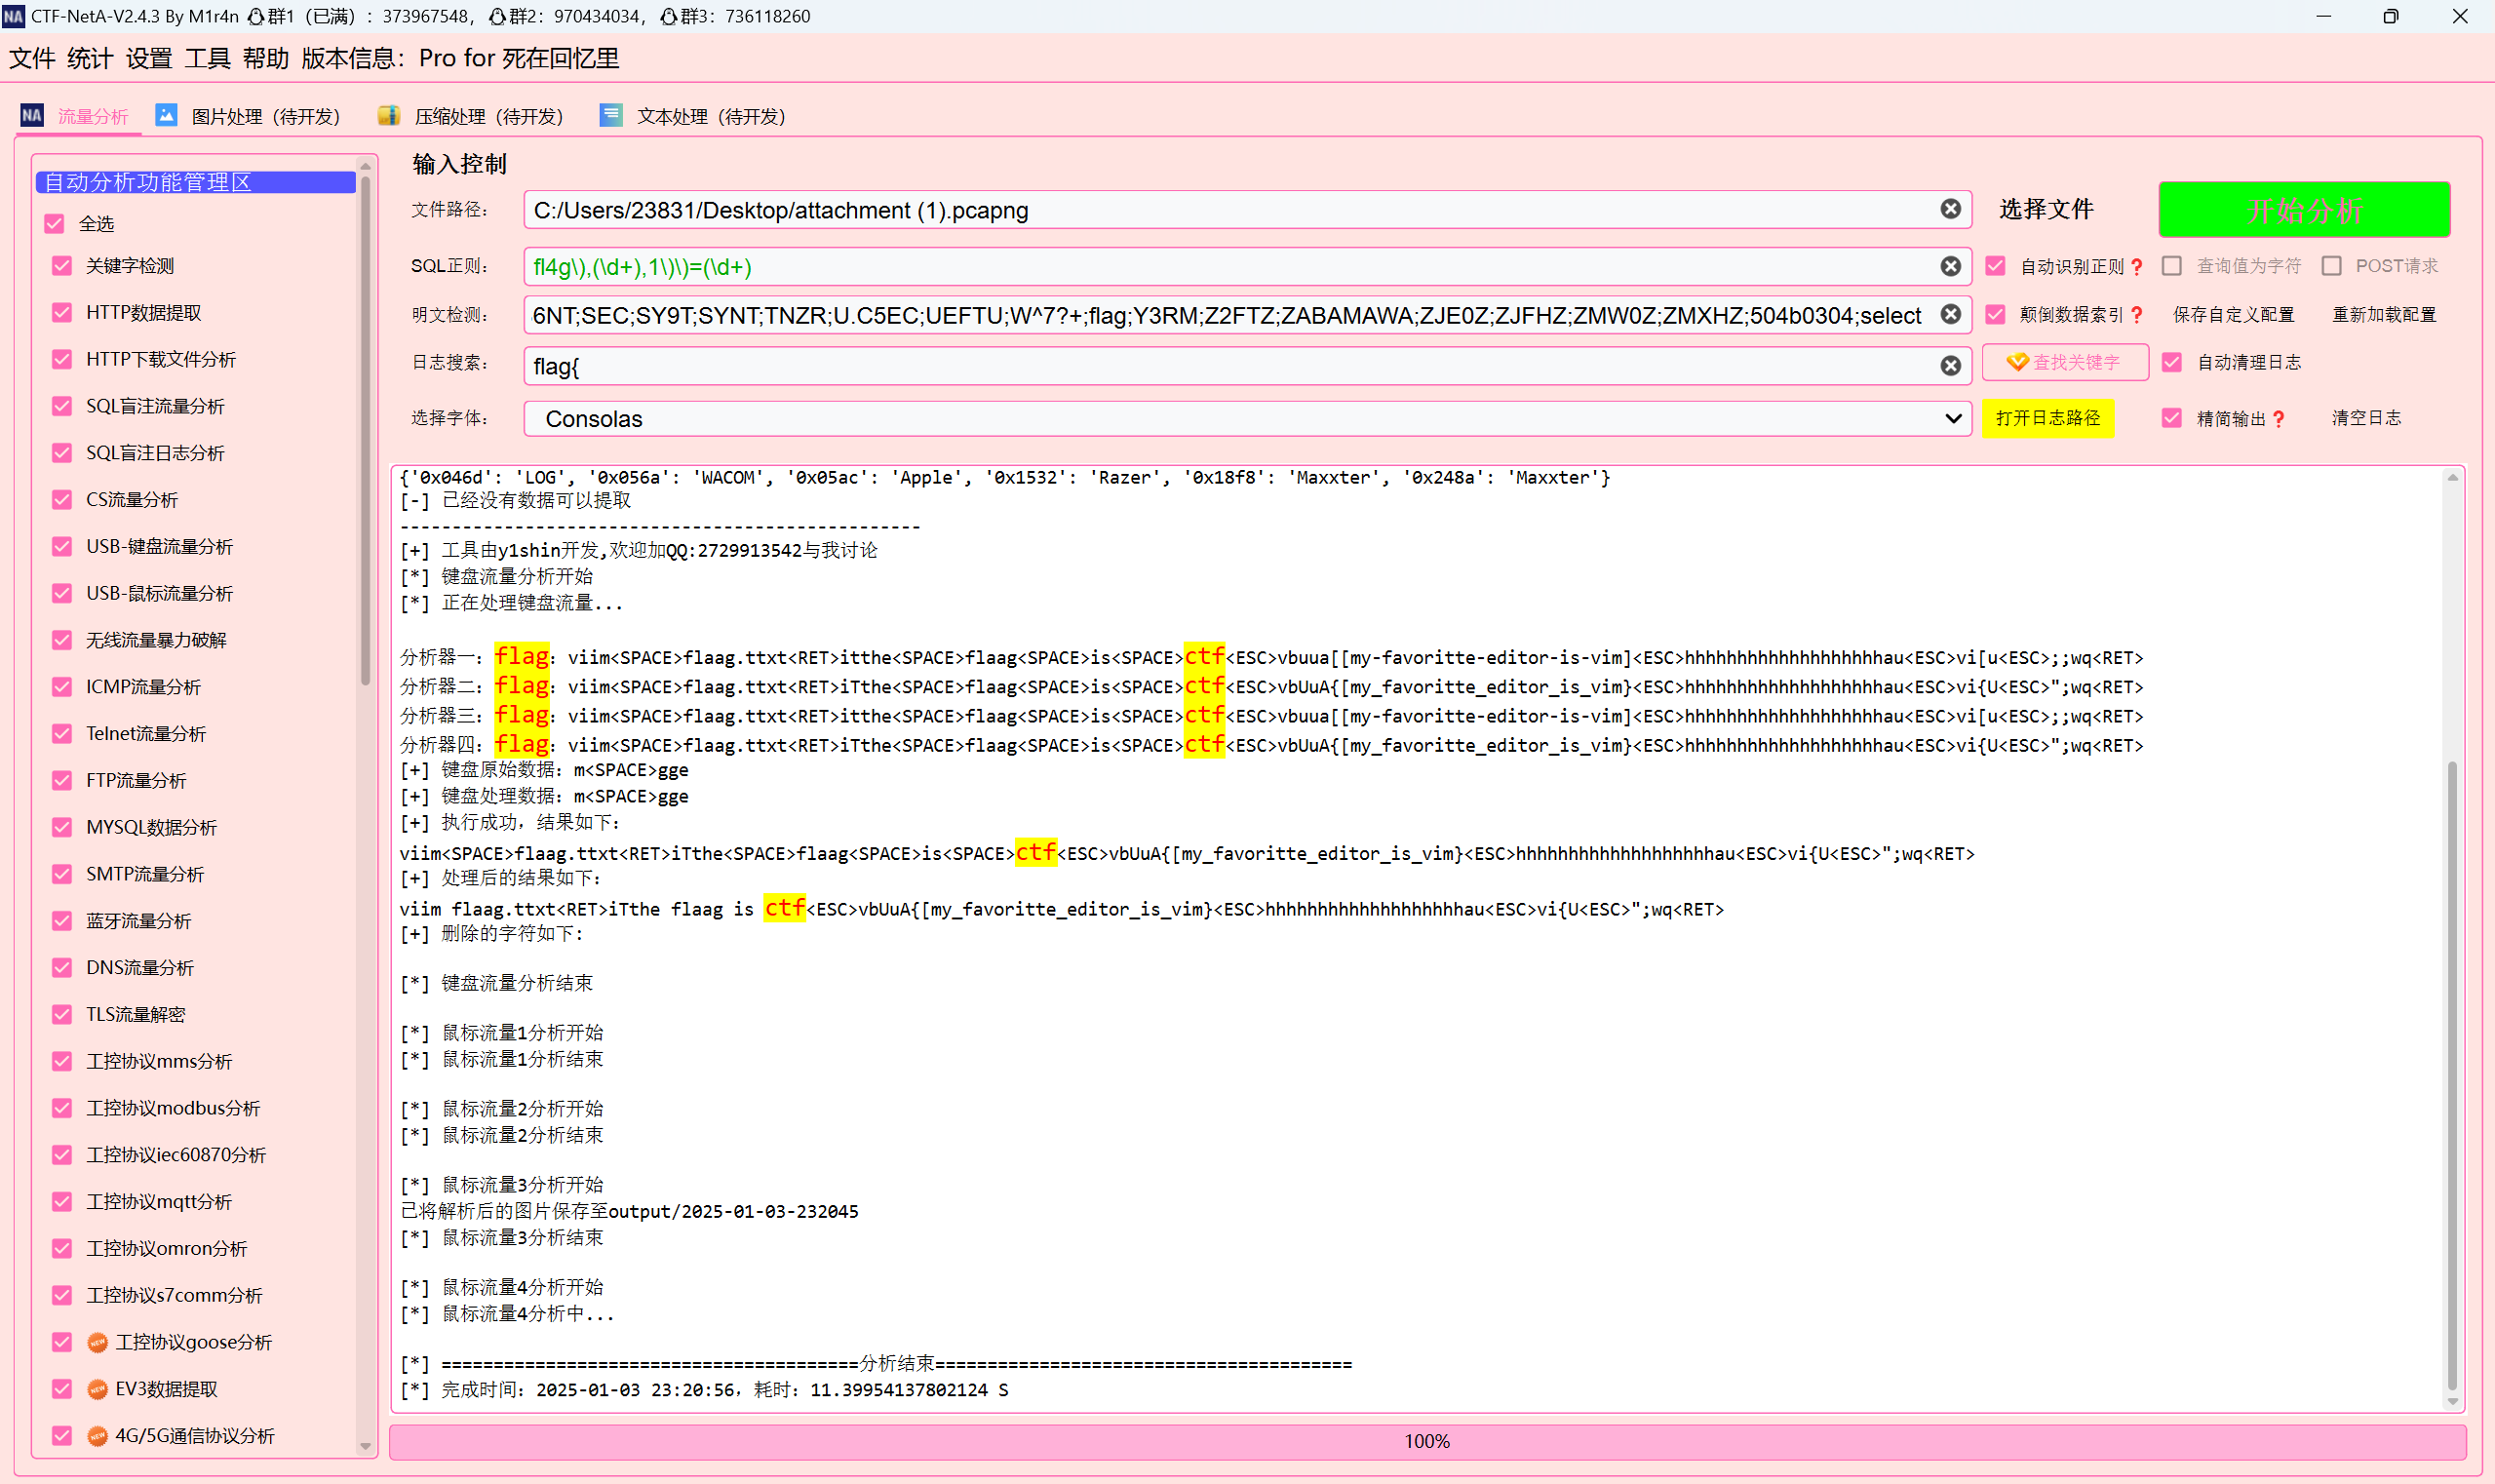Toggle the 关键字检测 checkbox

point(62,265)
